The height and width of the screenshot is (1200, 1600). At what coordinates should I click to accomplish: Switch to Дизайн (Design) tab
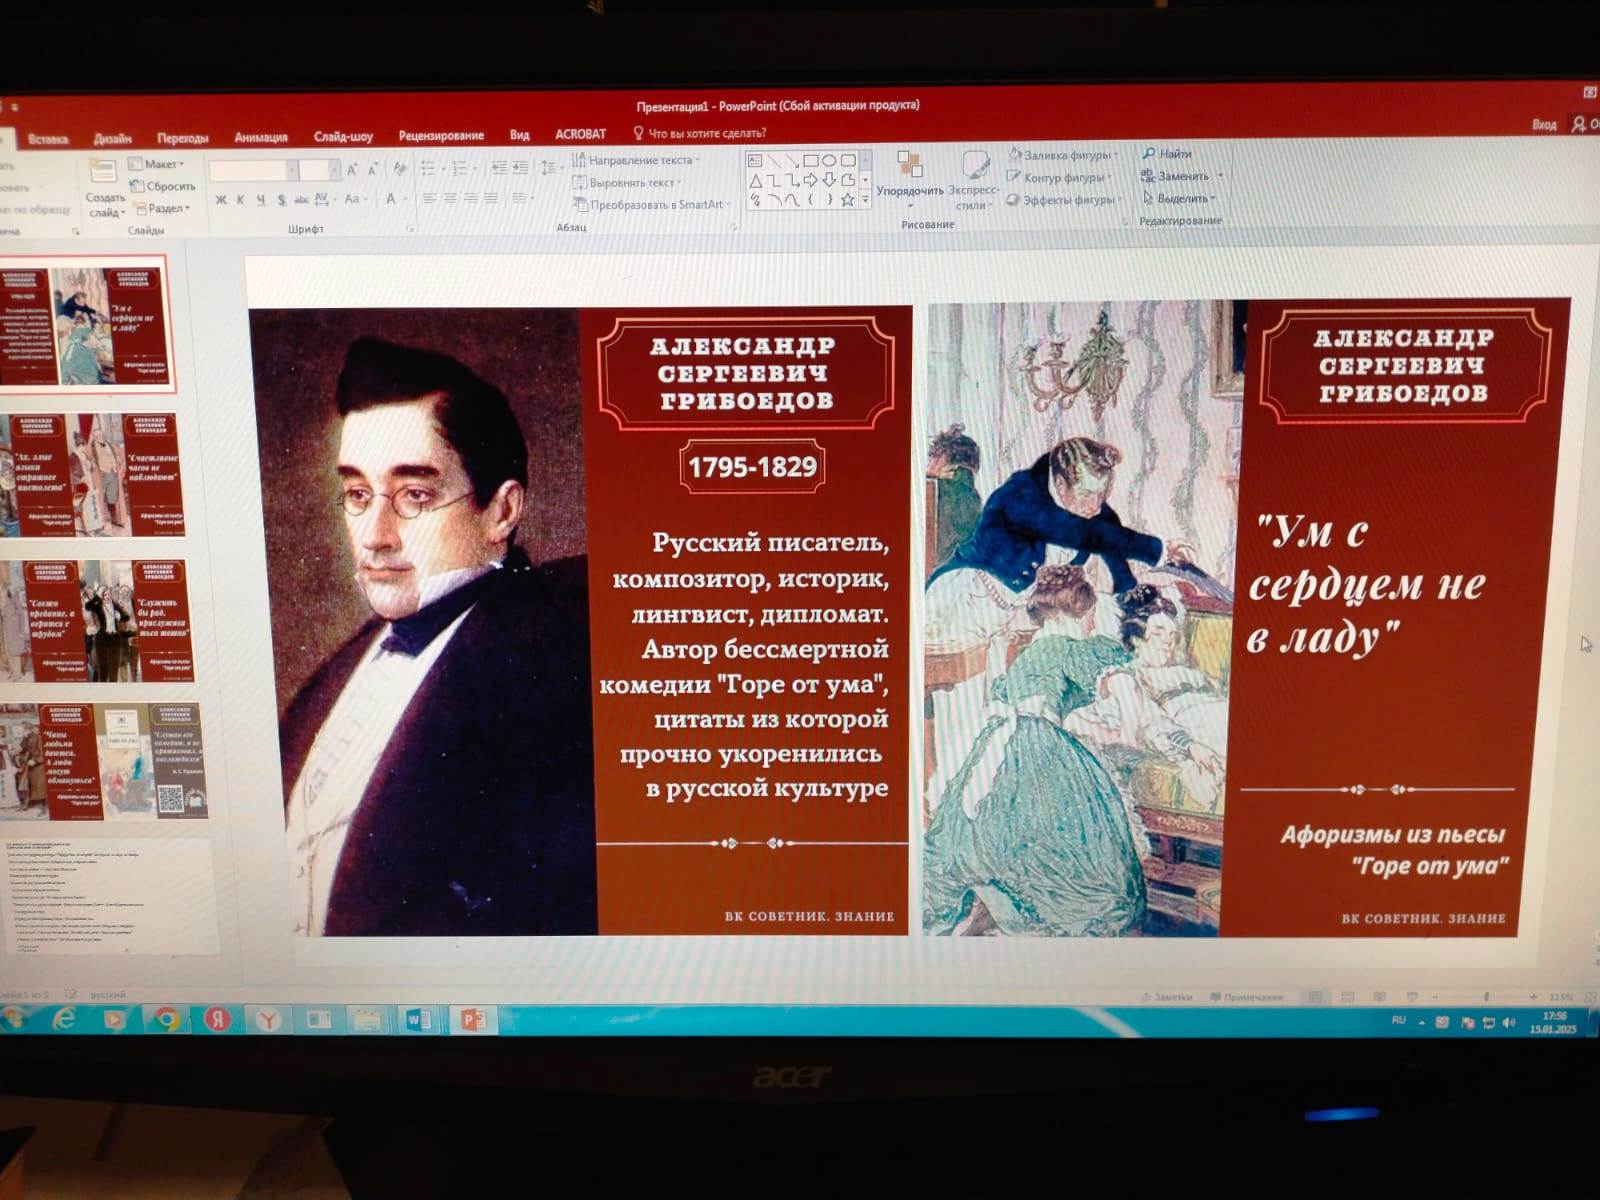coord(113,139)
